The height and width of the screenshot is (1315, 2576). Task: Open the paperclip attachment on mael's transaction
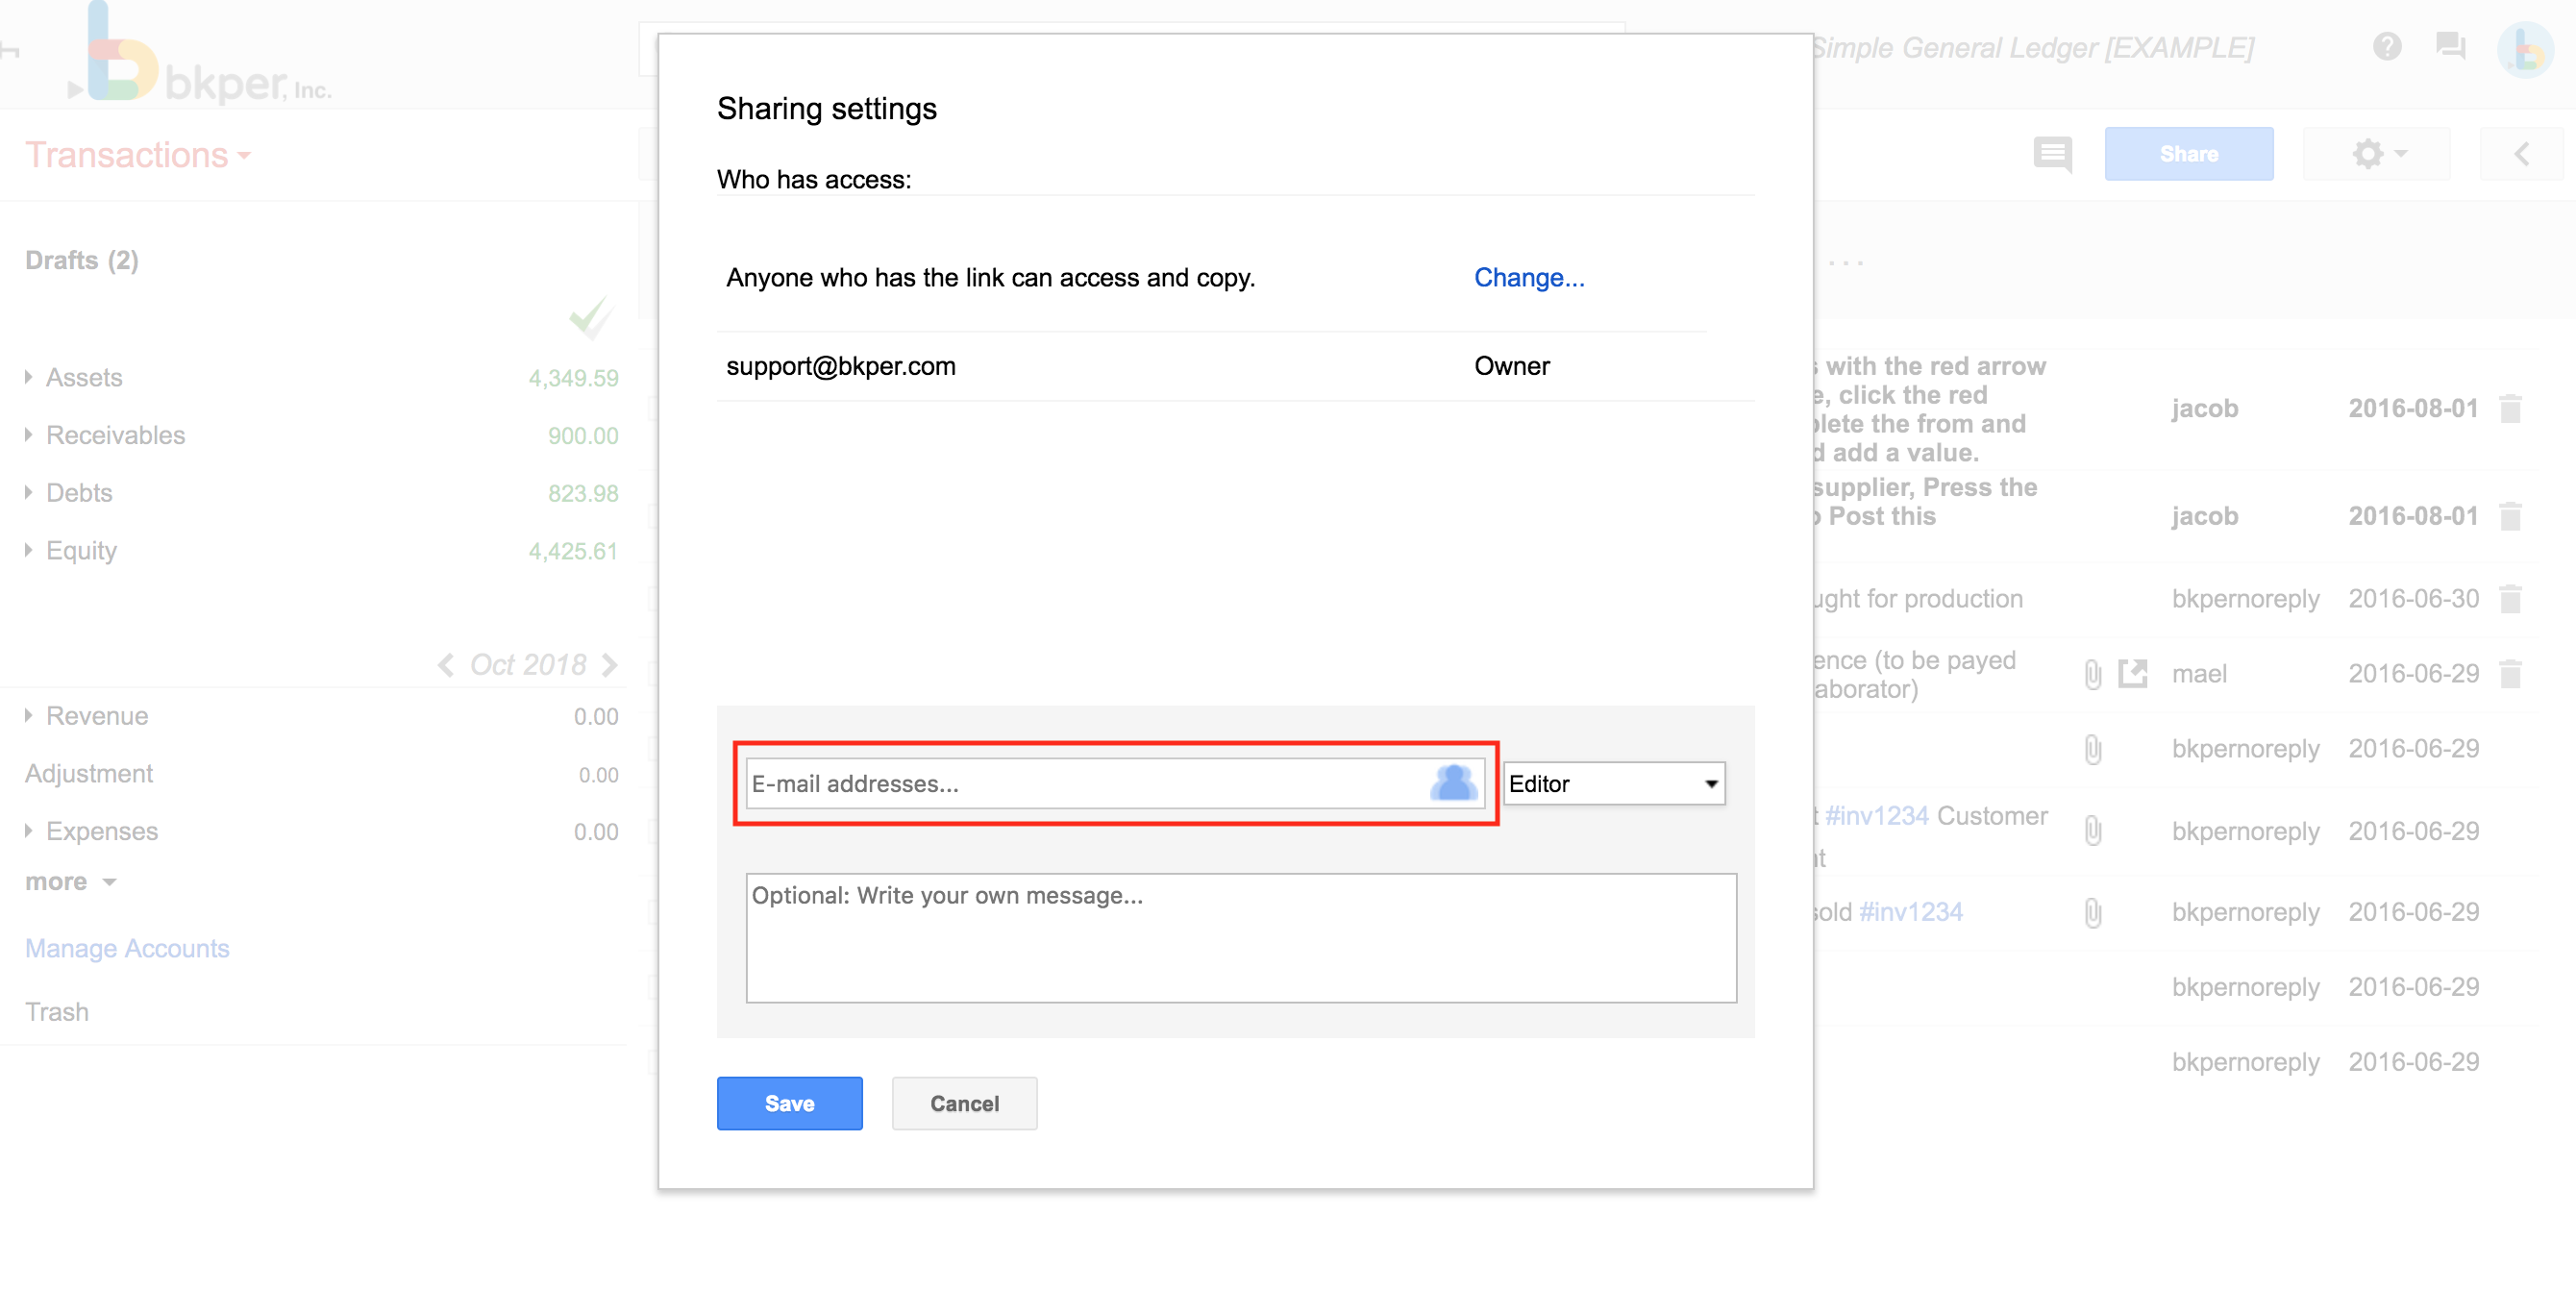coord(2093,673)
